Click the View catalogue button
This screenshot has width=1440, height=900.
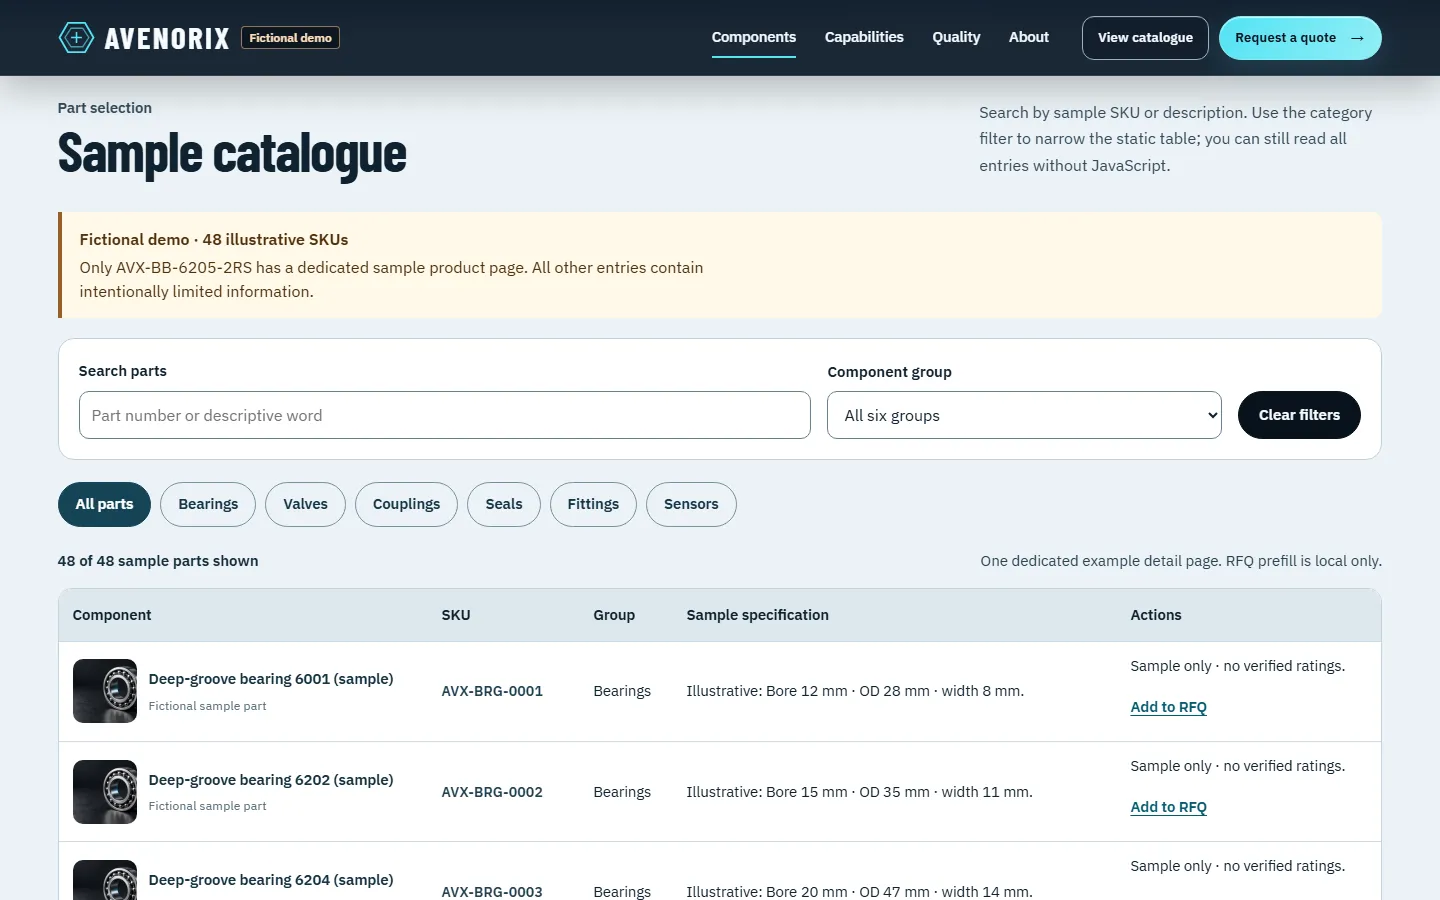click(x=1145, y=38)
